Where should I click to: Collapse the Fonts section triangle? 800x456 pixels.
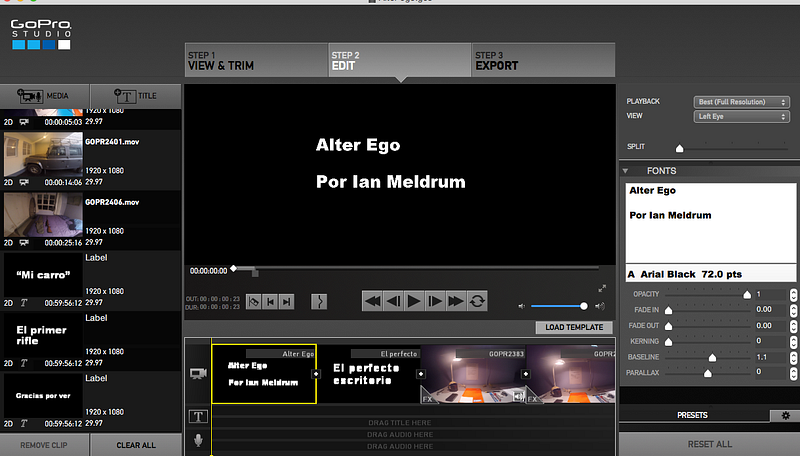[x=625, y=171]
